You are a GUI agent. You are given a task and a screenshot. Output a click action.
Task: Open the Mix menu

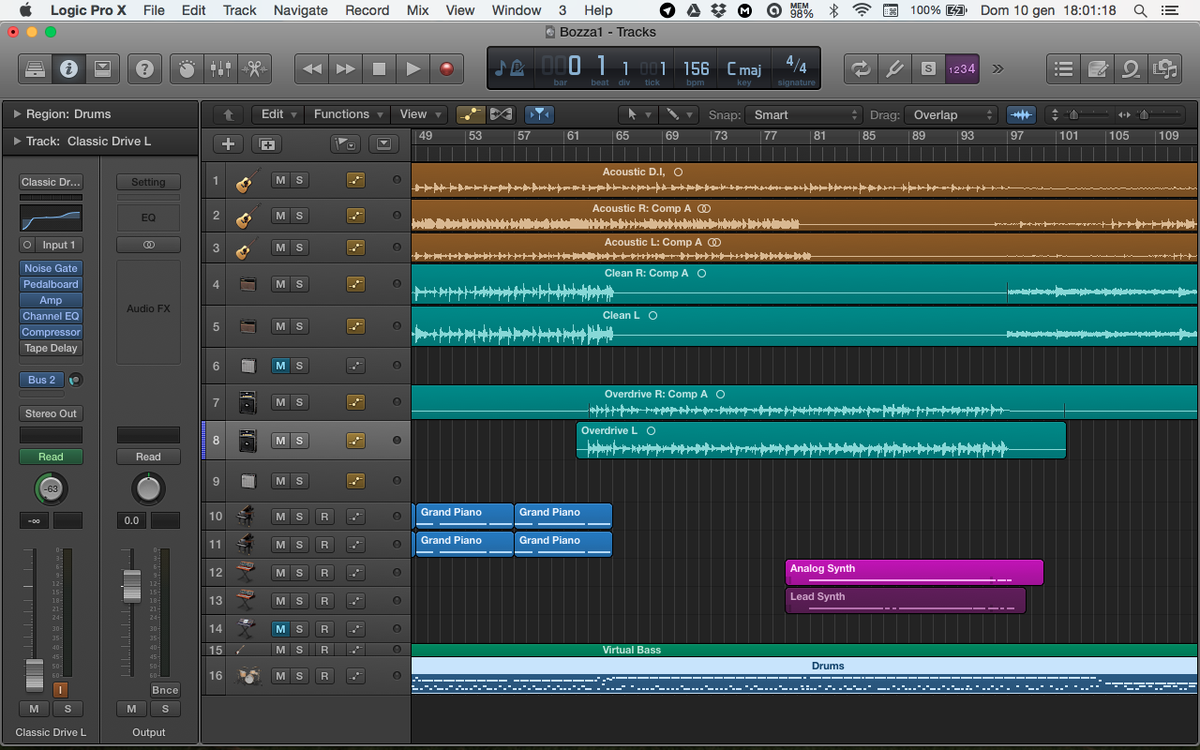tap(418, 10)
